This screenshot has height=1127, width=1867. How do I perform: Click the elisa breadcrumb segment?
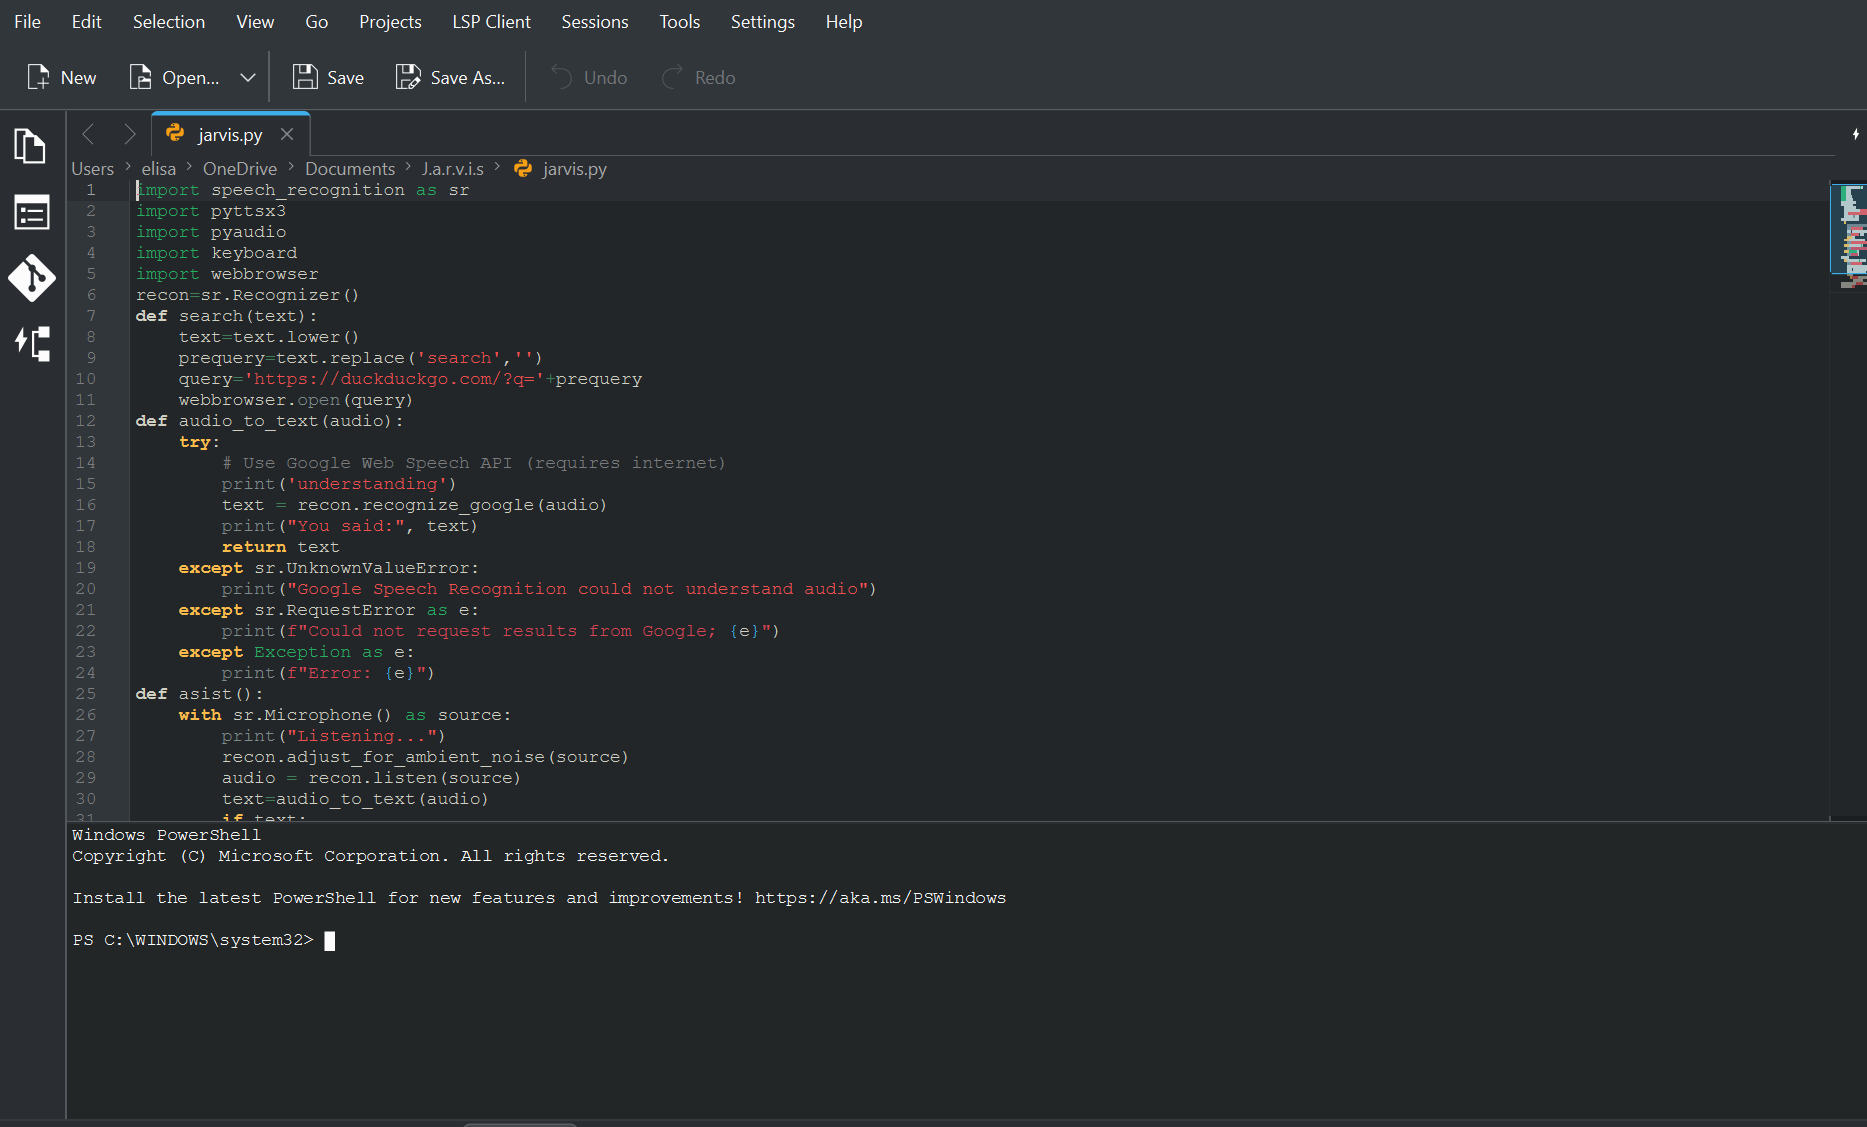click(x=158, y=169)
